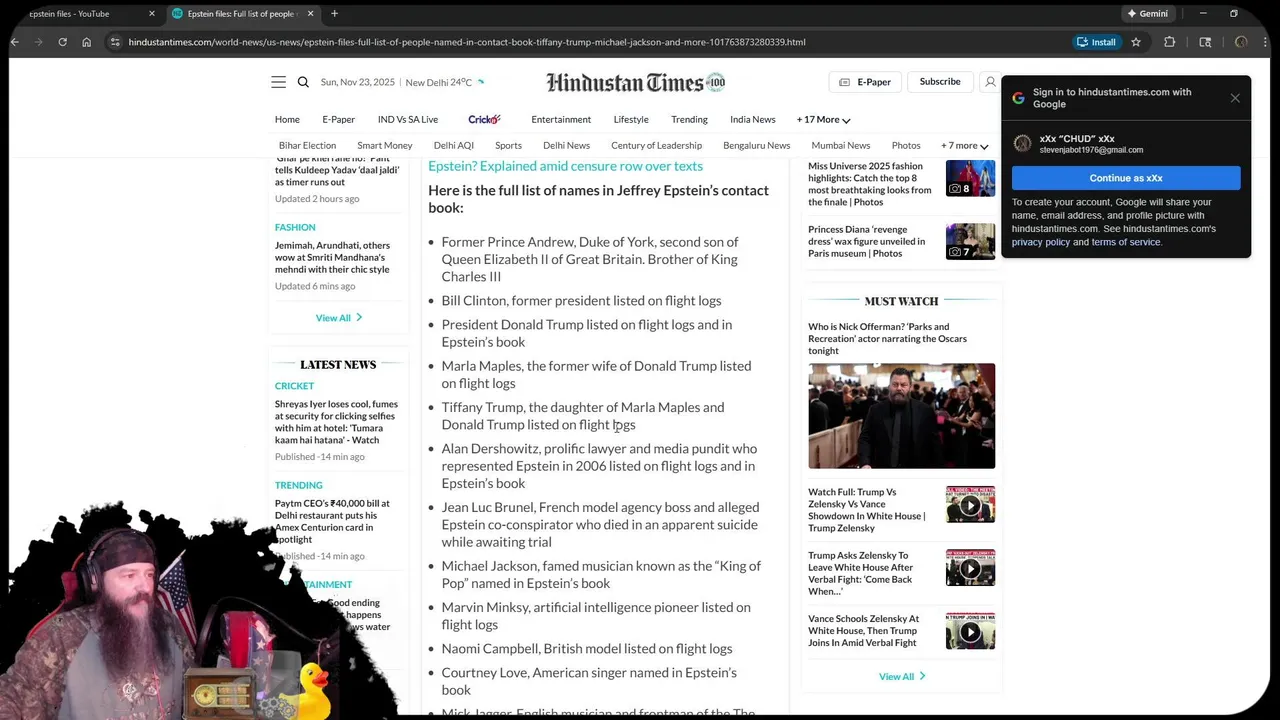Open IND Vs SA Live section

pyautogui.click(x=408, y=119)
